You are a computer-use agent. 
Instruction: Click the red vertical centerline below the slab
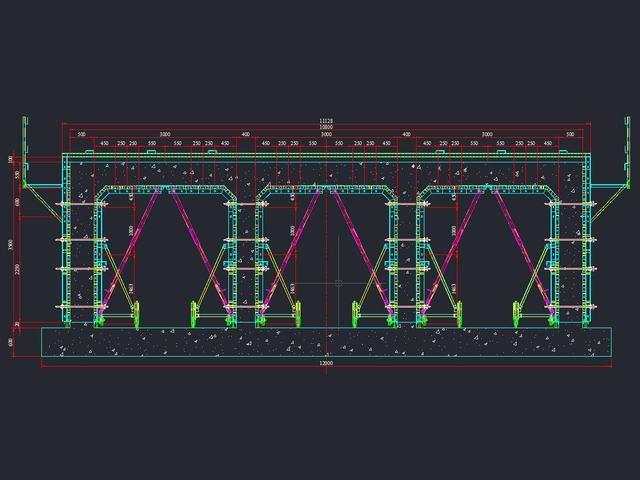326,365
